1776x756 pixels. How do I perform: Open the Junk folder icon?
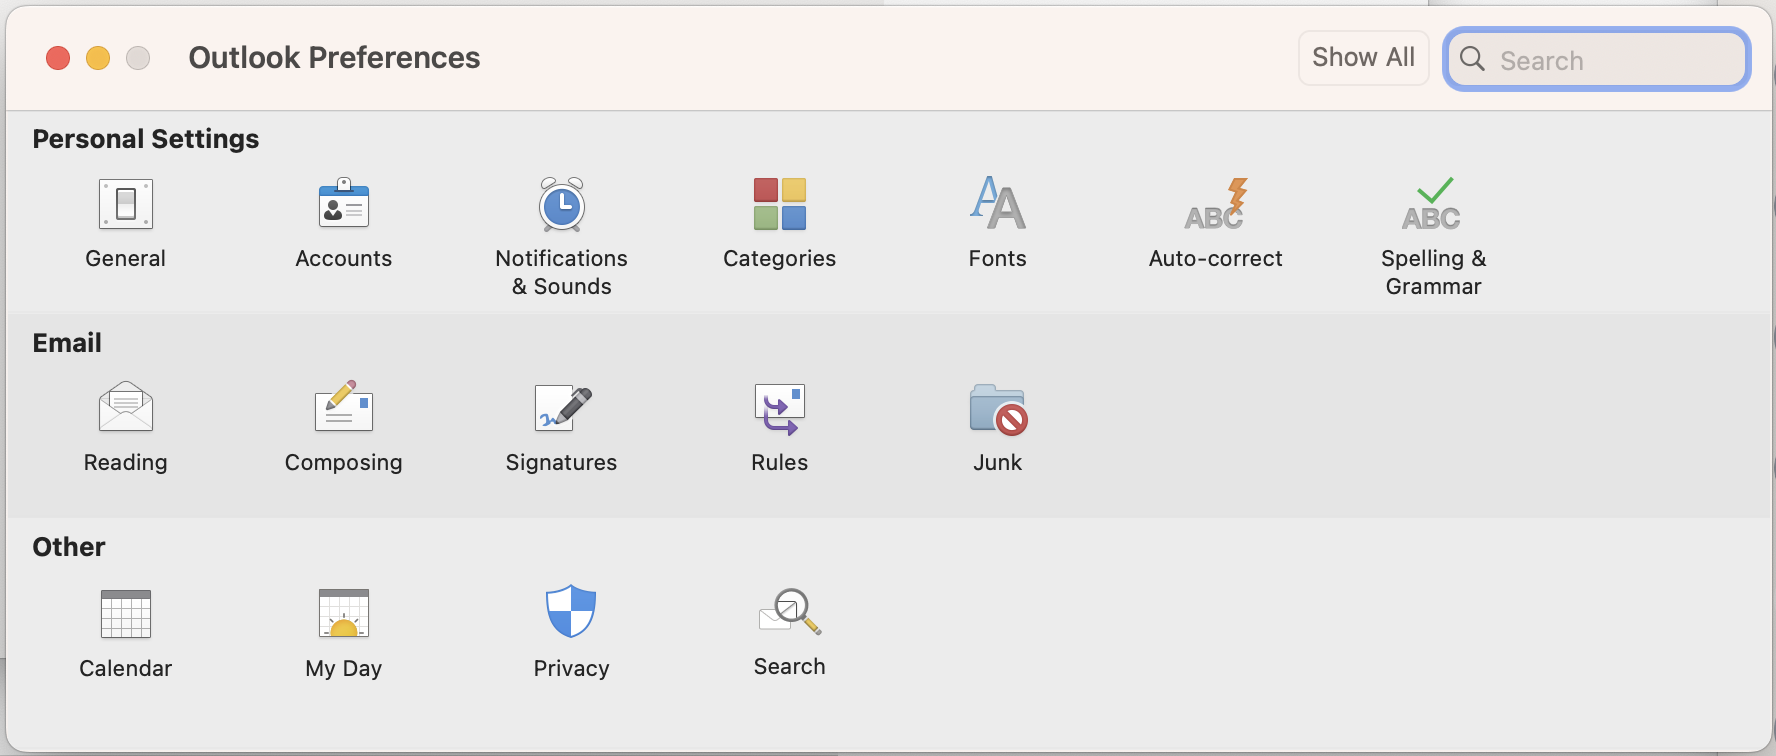tap(998, 409)
